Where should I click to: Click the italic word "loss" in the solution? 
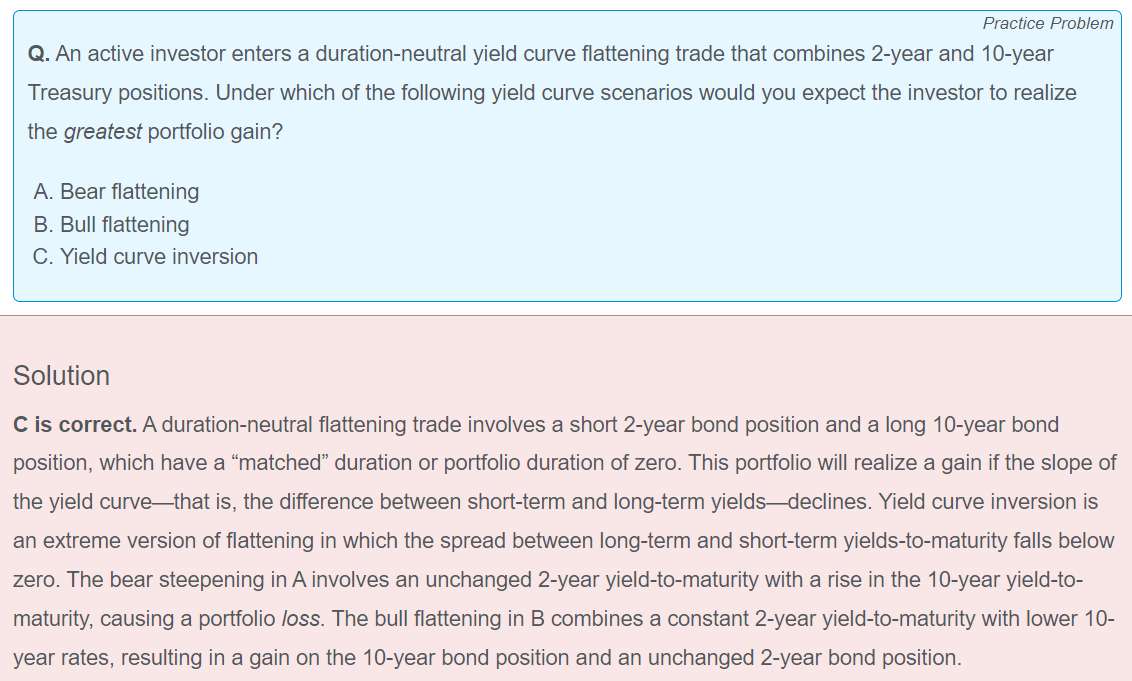point(302,619)
